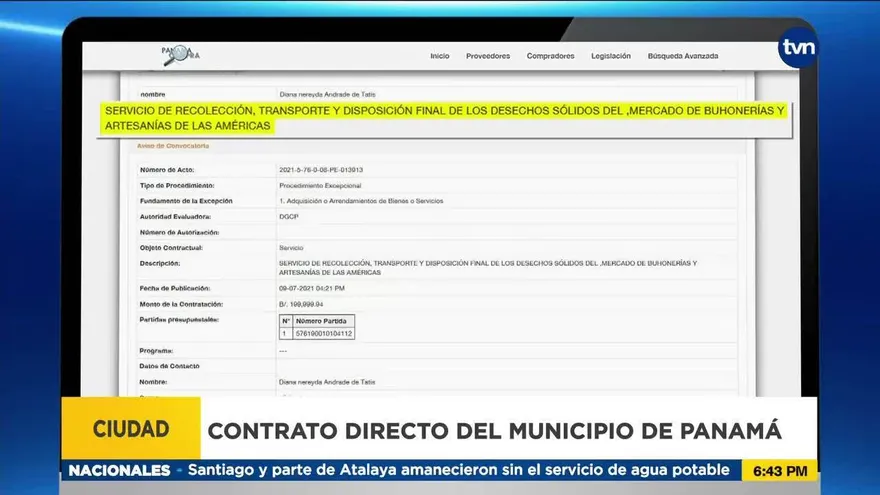Click partida number 576190010104112 cell
This screenshot has height=495, width=880.
(x=323, y=333)
